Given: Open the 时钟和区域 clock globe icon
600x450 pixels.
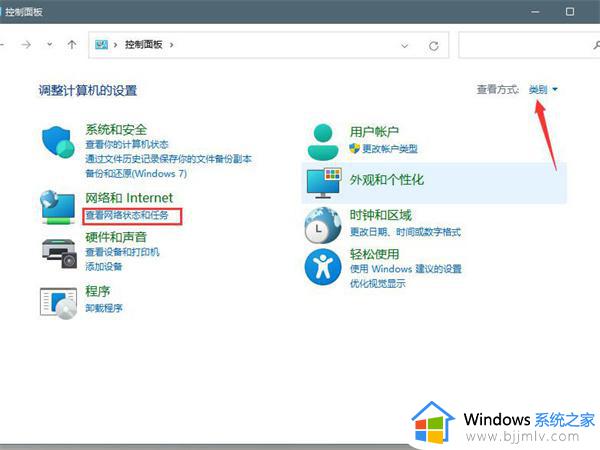Looking at the screenshot, I should pos(323,225).
